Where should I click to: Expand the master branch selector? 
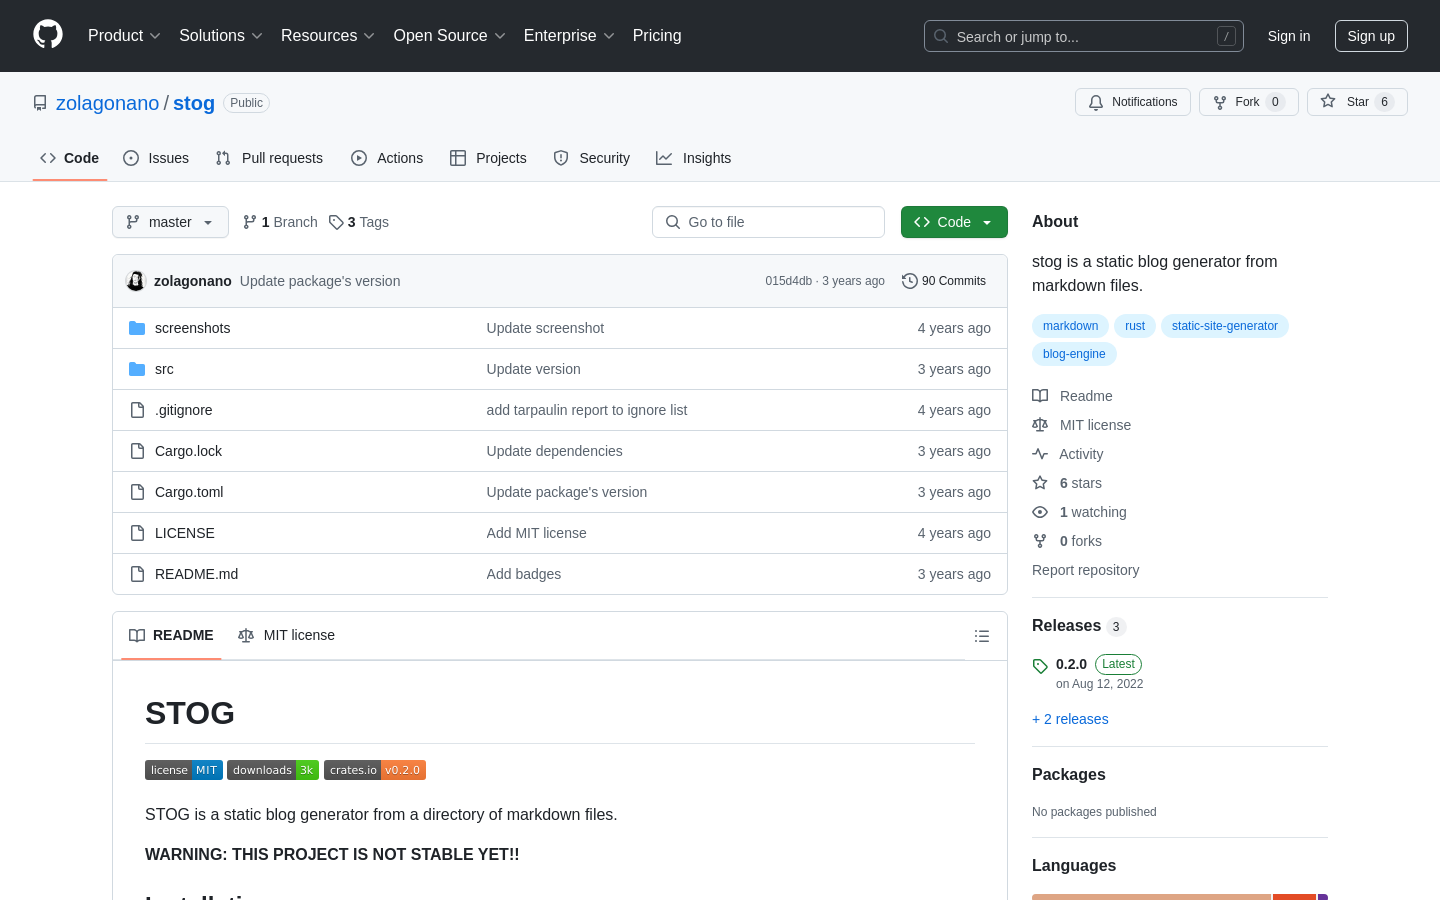coord(170,222)
